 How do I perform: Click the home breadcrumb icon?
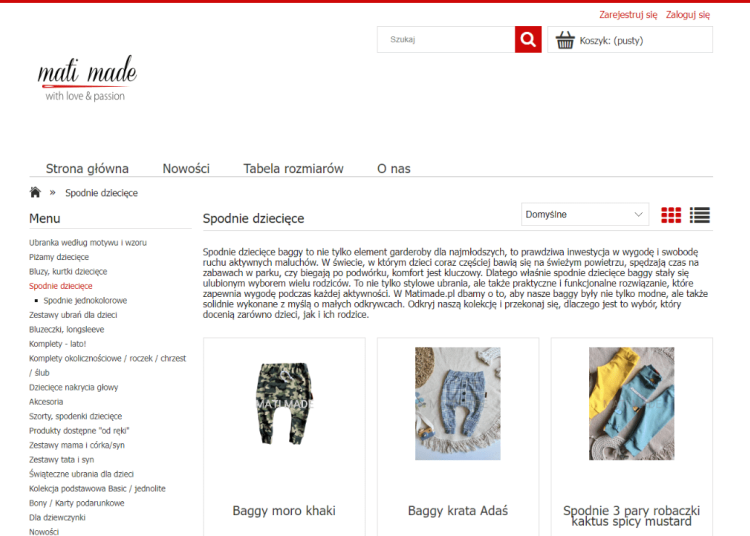pyautogui.click(x=36, y=192)
